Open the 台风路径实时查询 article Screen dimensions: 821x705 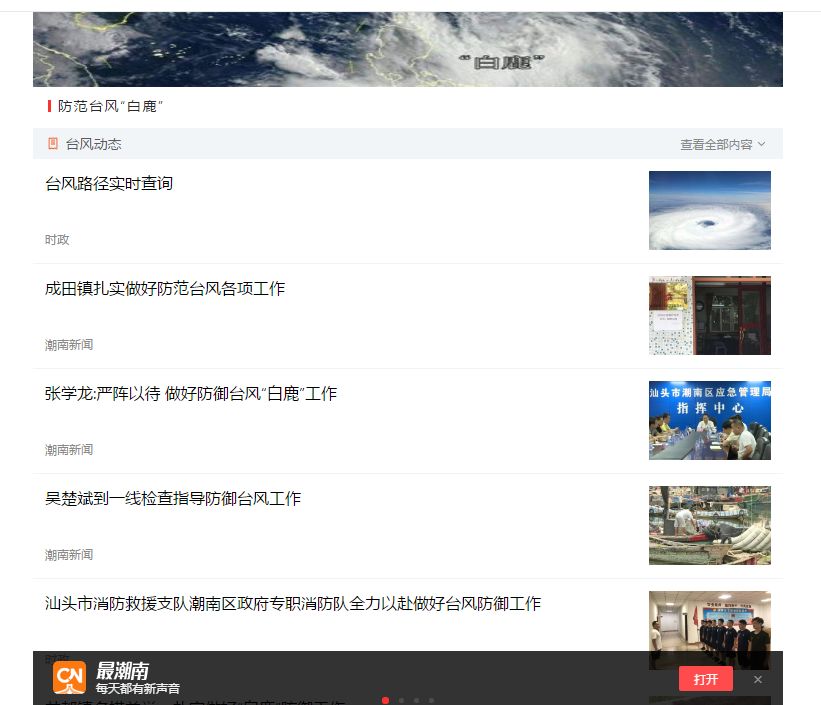[109, 183]
